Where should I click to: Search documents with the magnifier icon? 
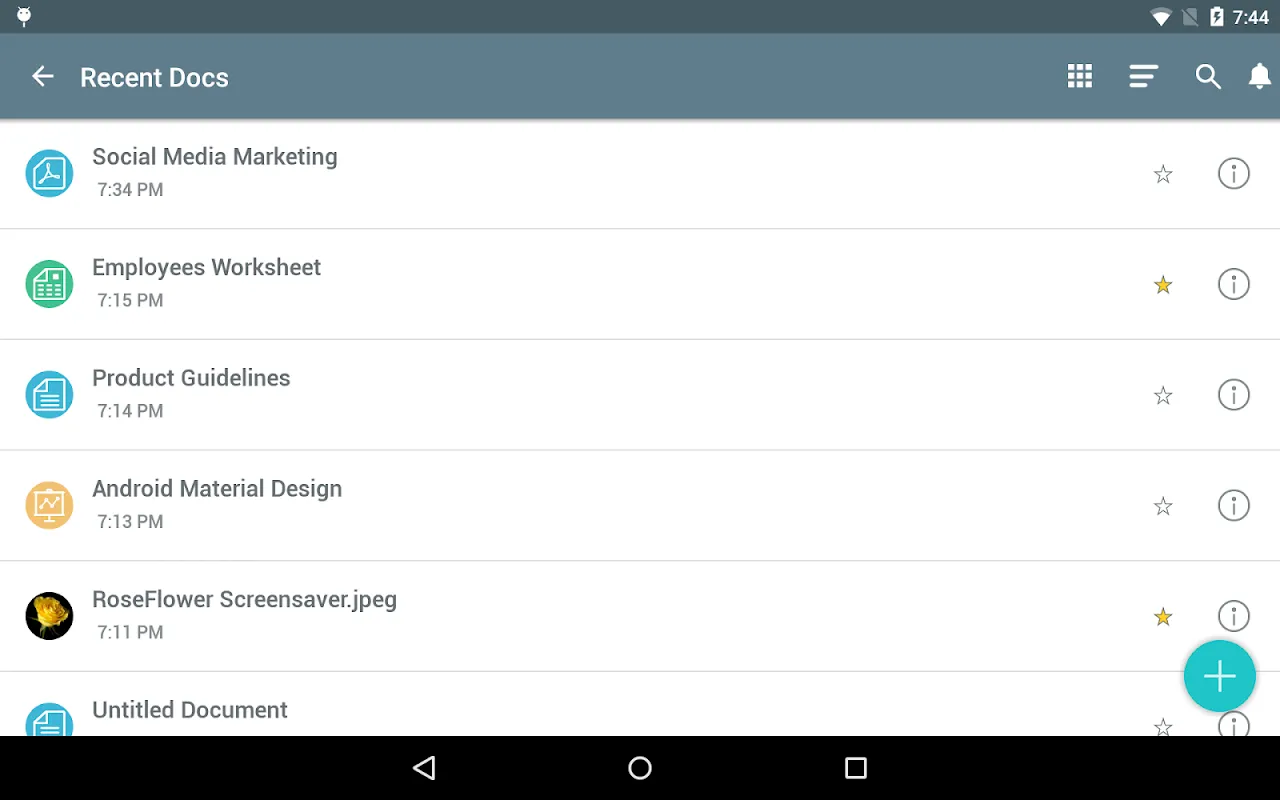[1208, 77]
